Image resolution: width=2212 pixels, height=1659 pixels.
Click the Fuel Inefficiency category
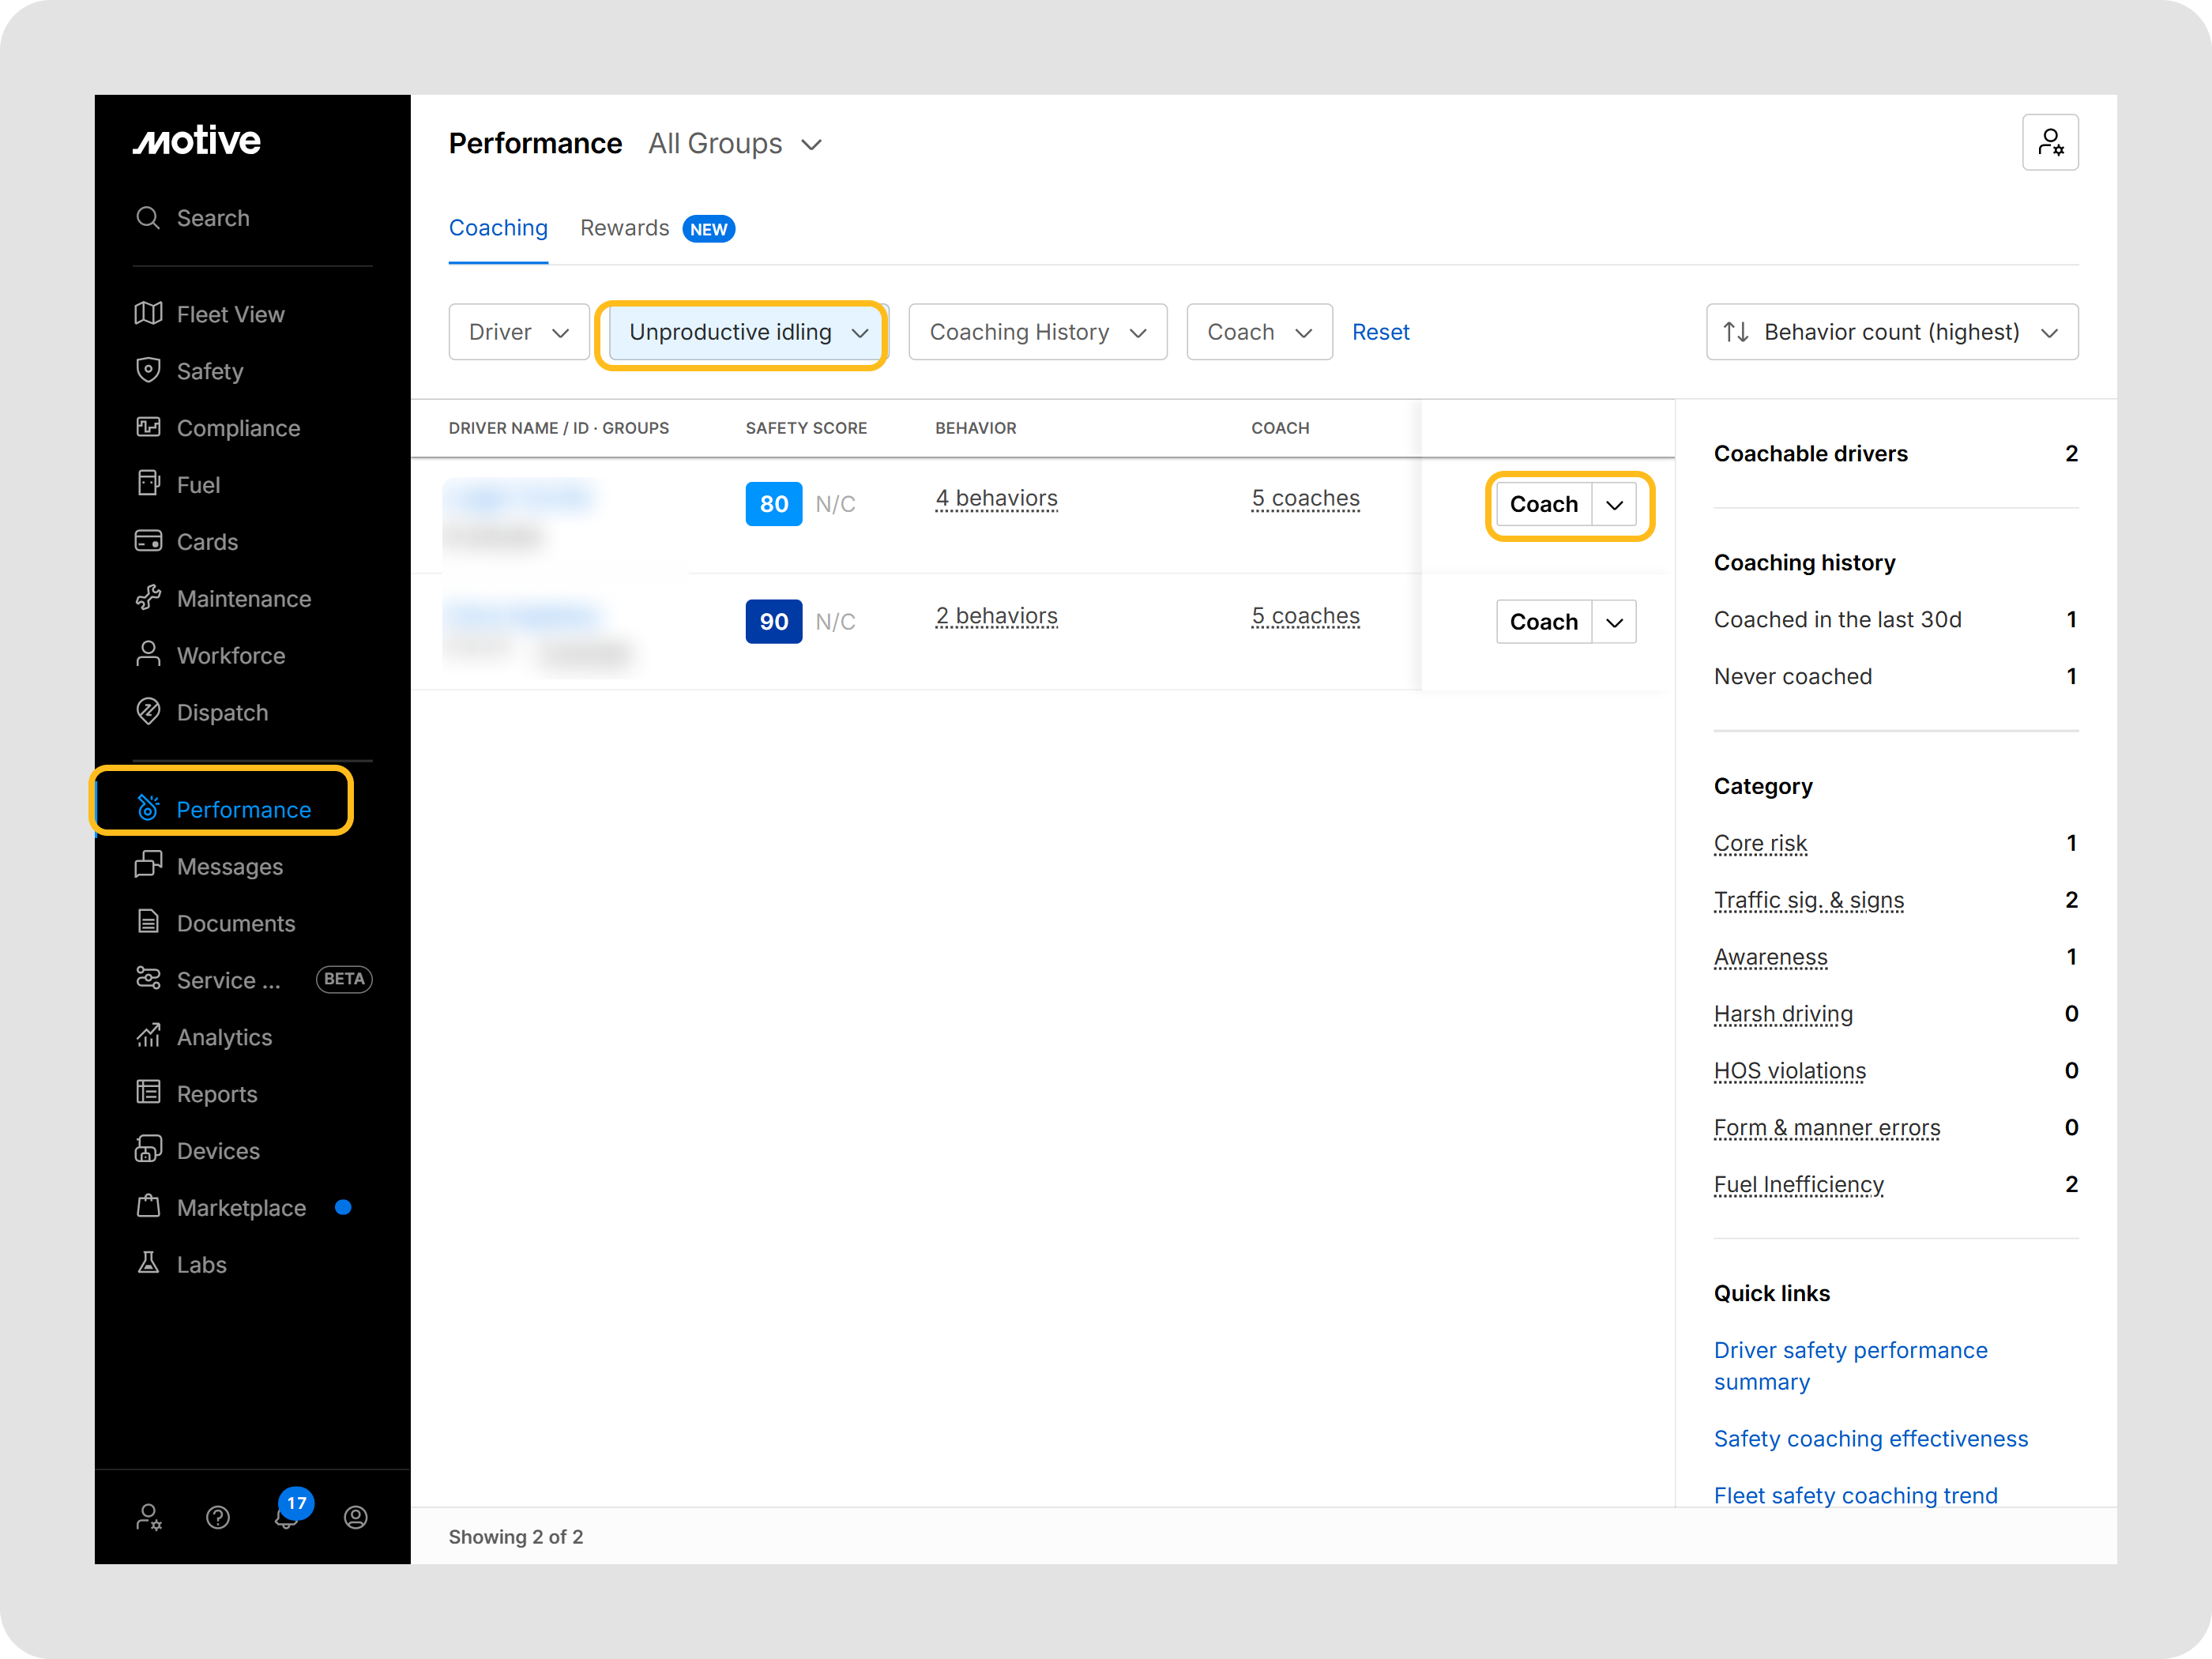1798,1185
